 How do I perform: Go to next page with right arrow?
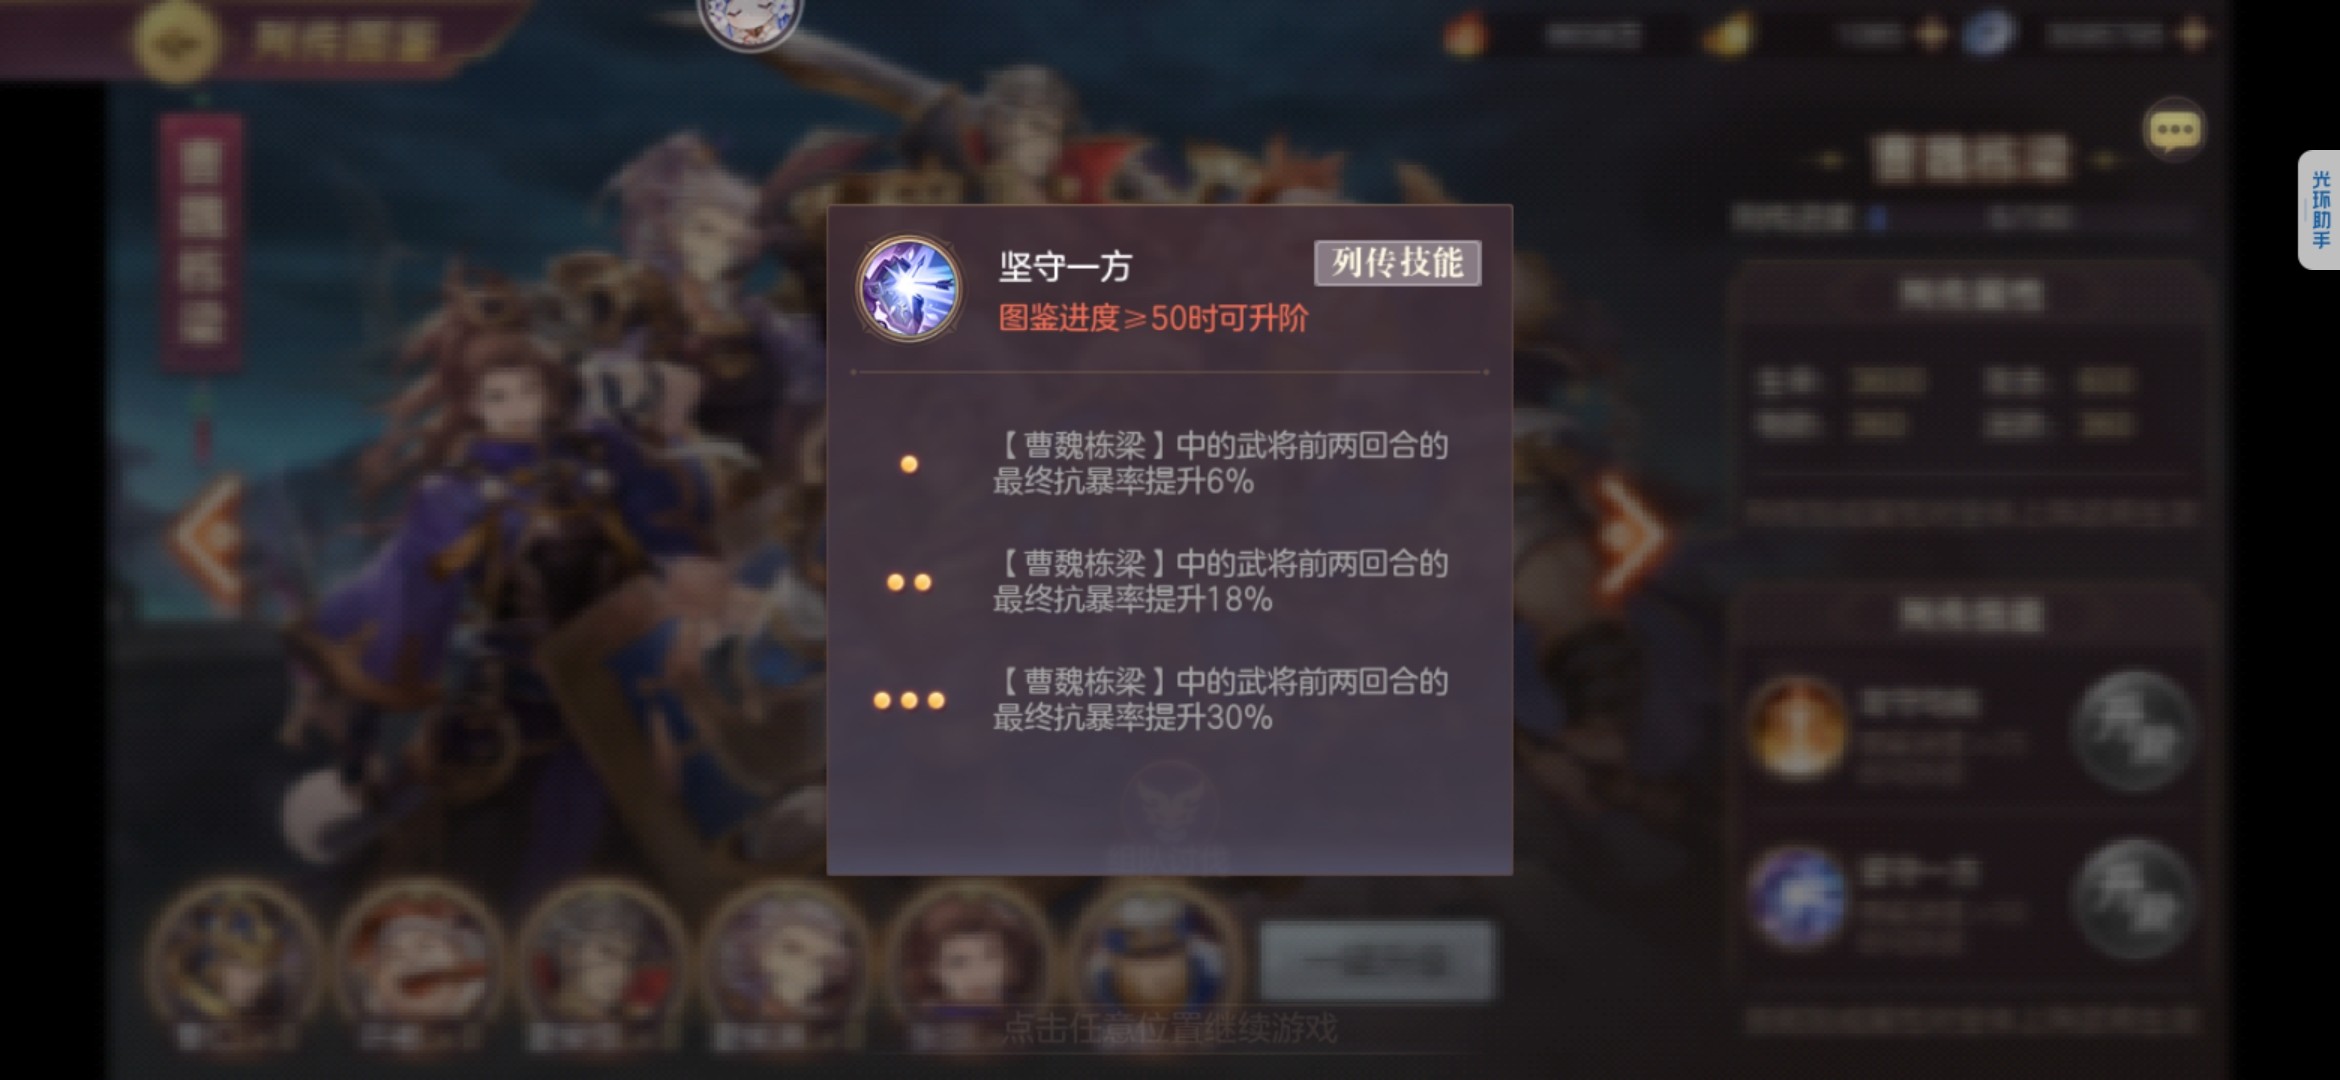pyautogui.click(x=1630, y=538)
